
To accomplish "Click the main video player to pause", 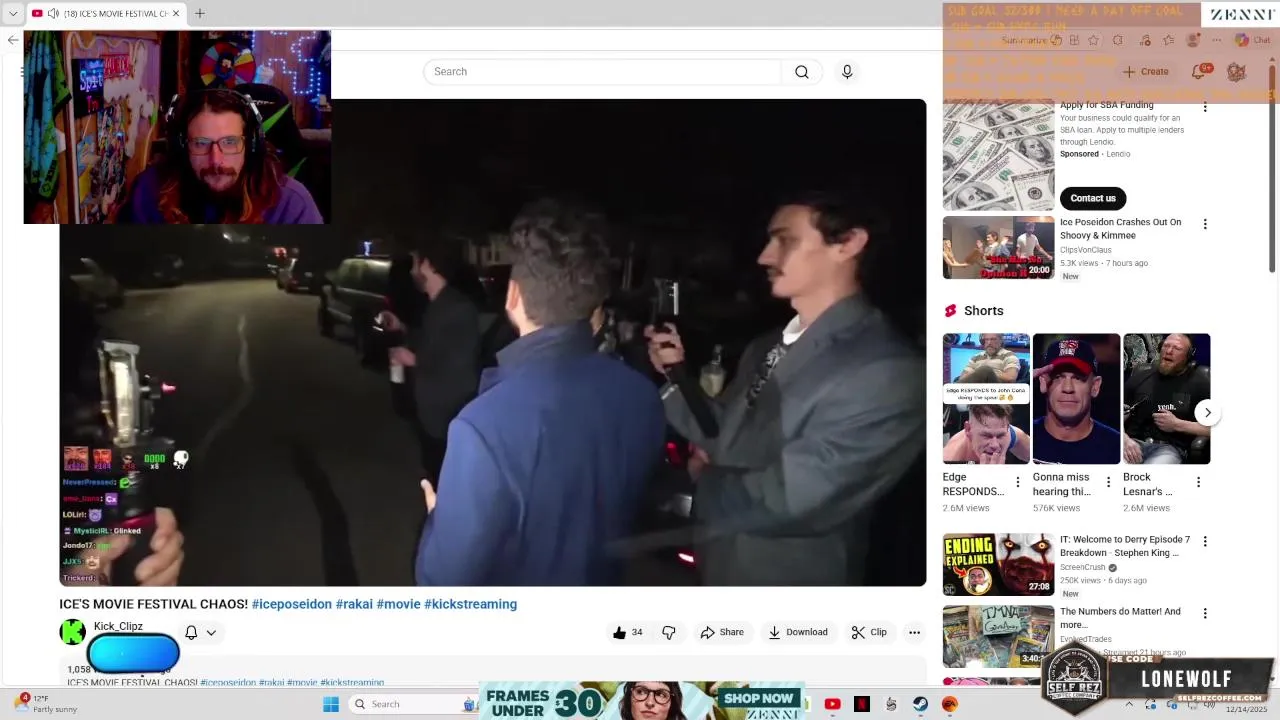I will click(x=493, y=342).
